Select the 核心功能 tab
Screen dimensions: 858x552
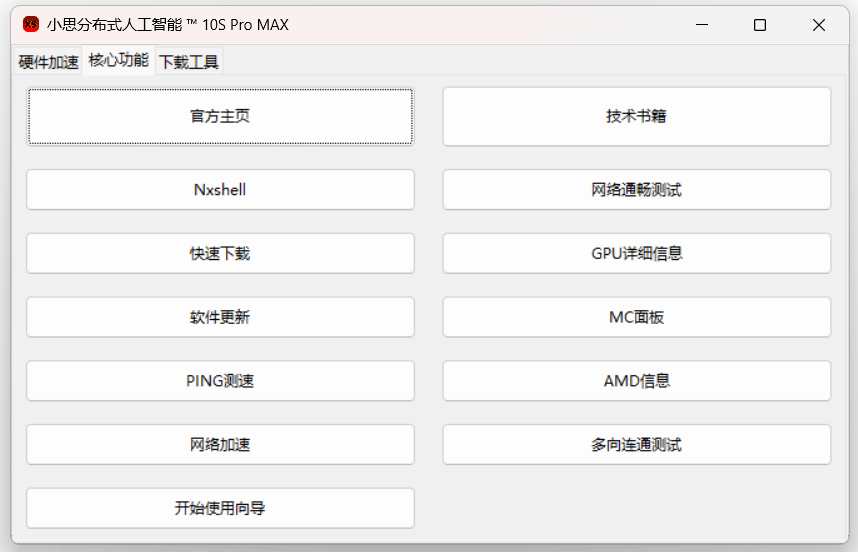click(118, 60)
